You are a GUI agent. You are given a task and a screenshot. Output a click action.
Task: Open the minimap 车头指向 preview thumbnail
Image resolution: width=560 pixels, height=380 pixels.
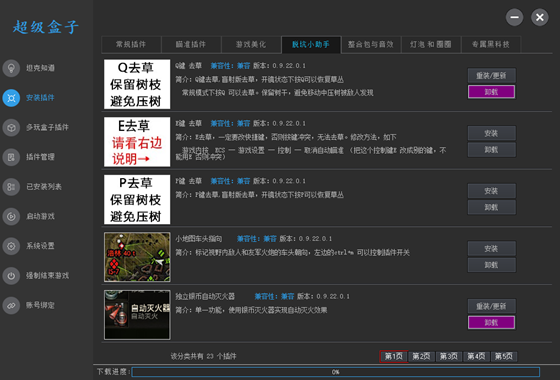tap(137, 257)
